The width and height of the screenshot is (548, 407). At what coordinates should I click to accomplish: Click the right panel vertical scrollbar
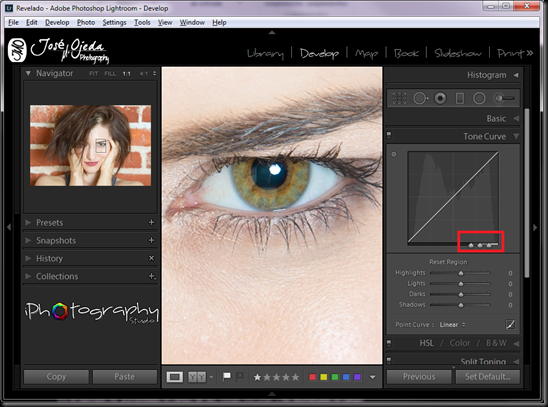pyautogui.click(x=527, y=193)
